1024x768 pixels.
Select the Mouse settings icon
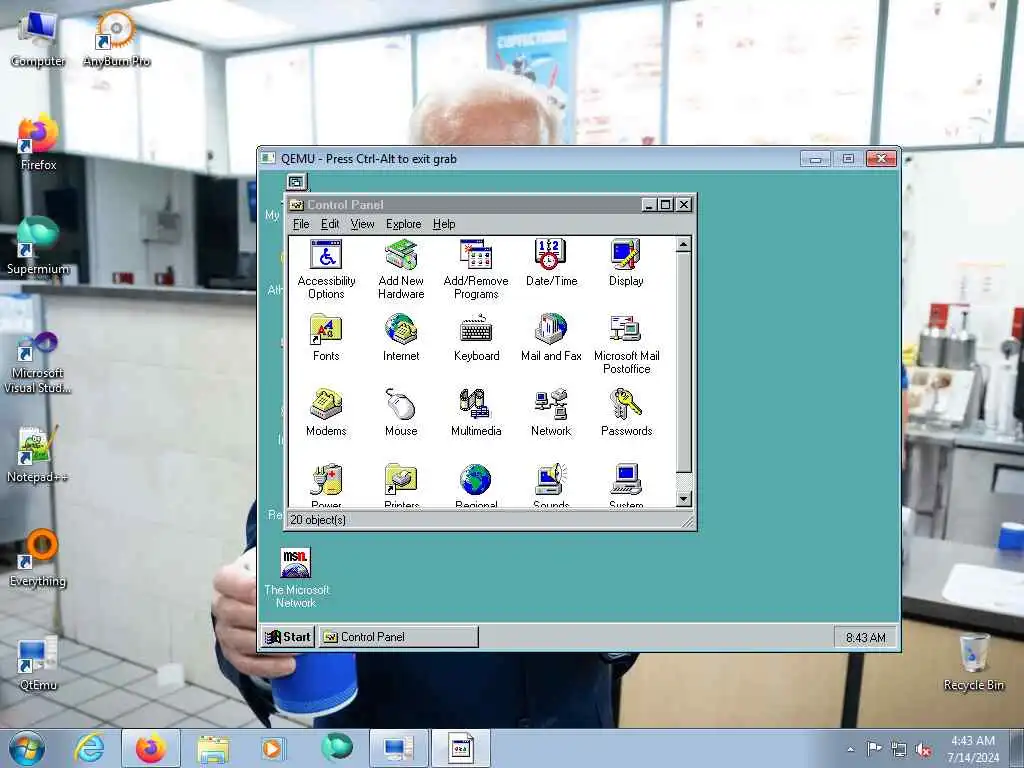click(401, 413)
